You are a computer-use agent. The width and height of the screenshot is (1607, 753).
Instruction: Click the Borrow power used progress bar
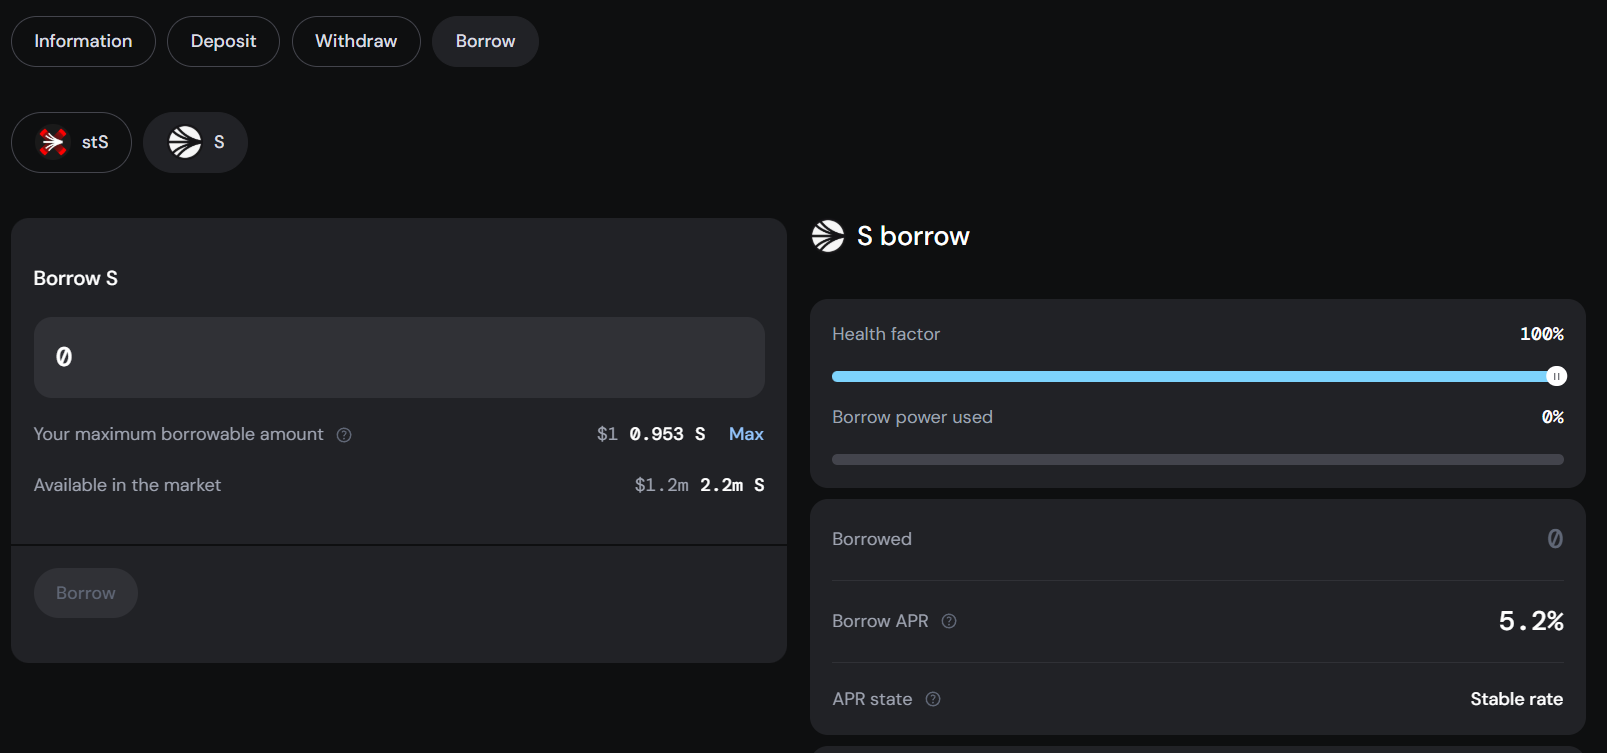1198,460
